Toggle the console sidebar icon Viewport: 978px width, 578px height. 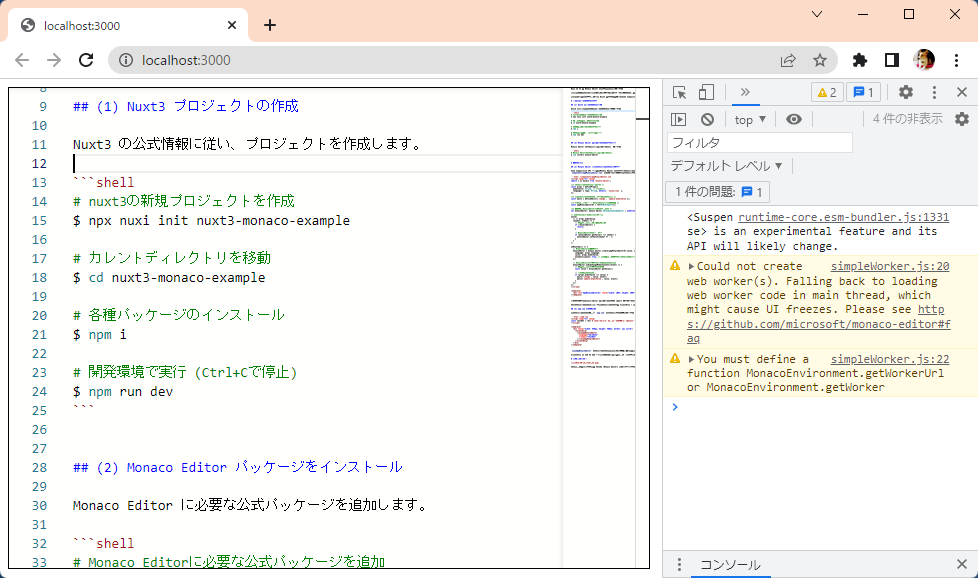[x=679, y=119]
